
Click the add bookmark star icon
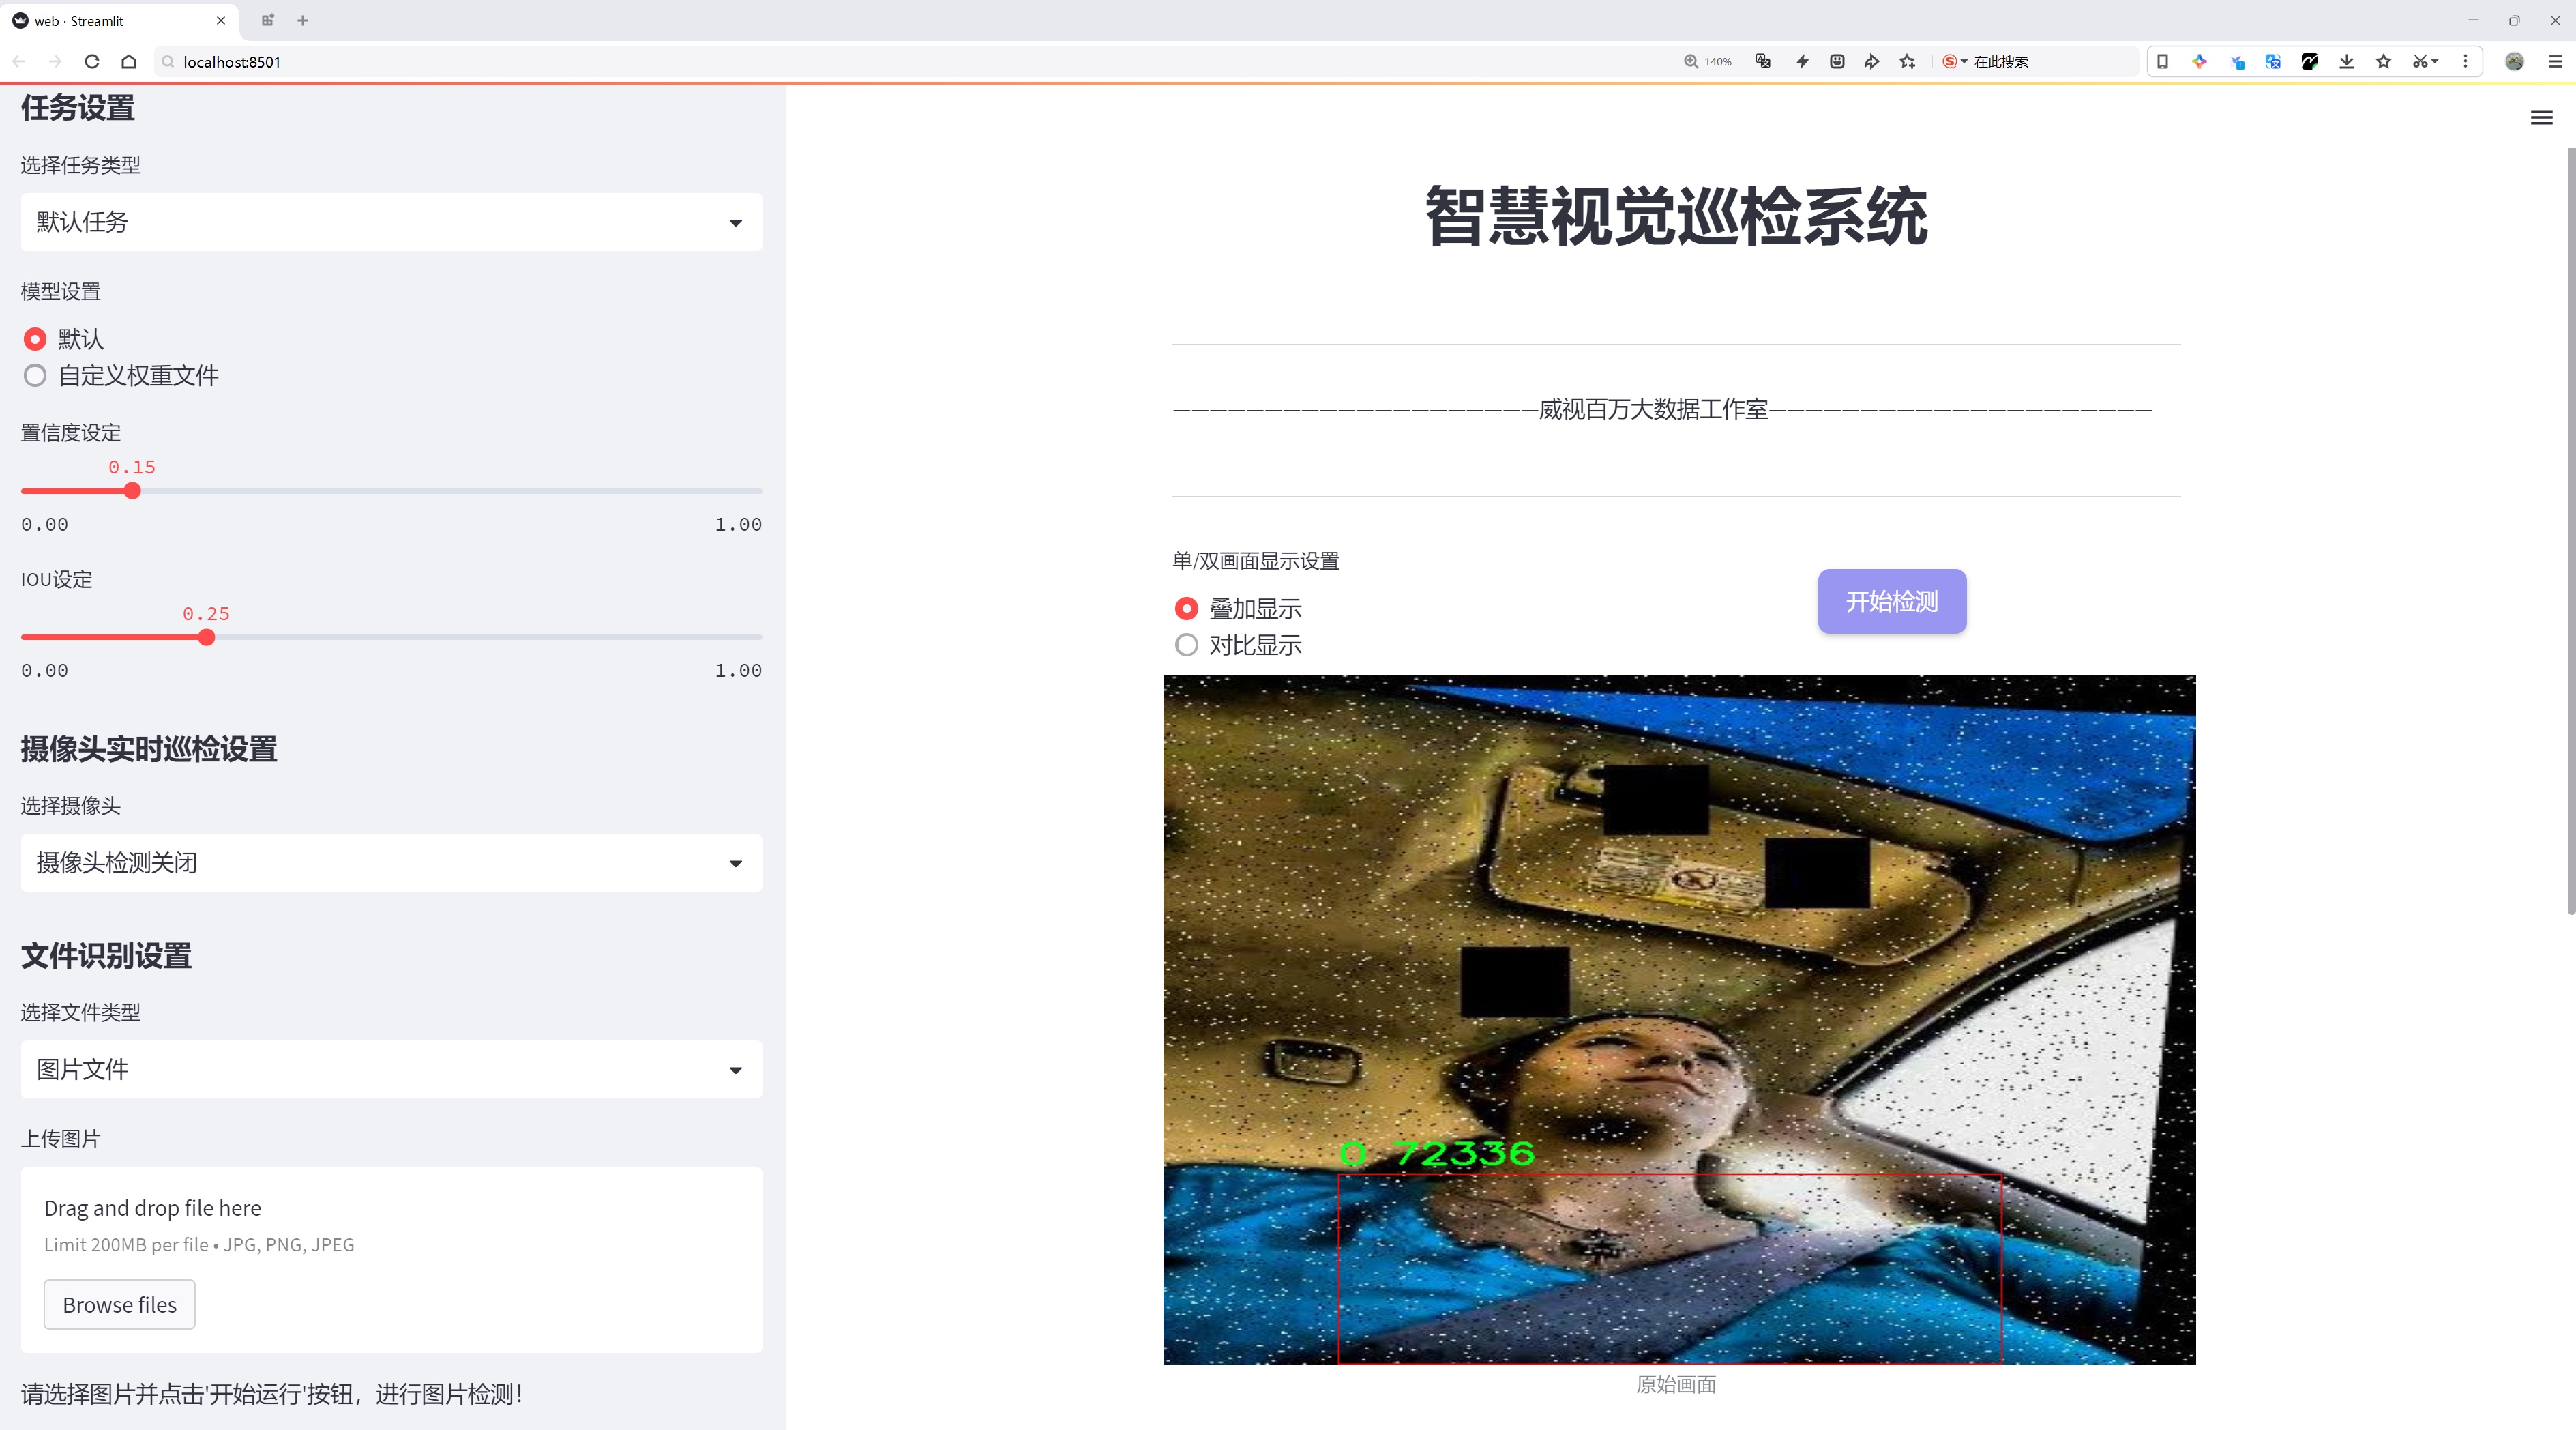tap(1907, 62)
